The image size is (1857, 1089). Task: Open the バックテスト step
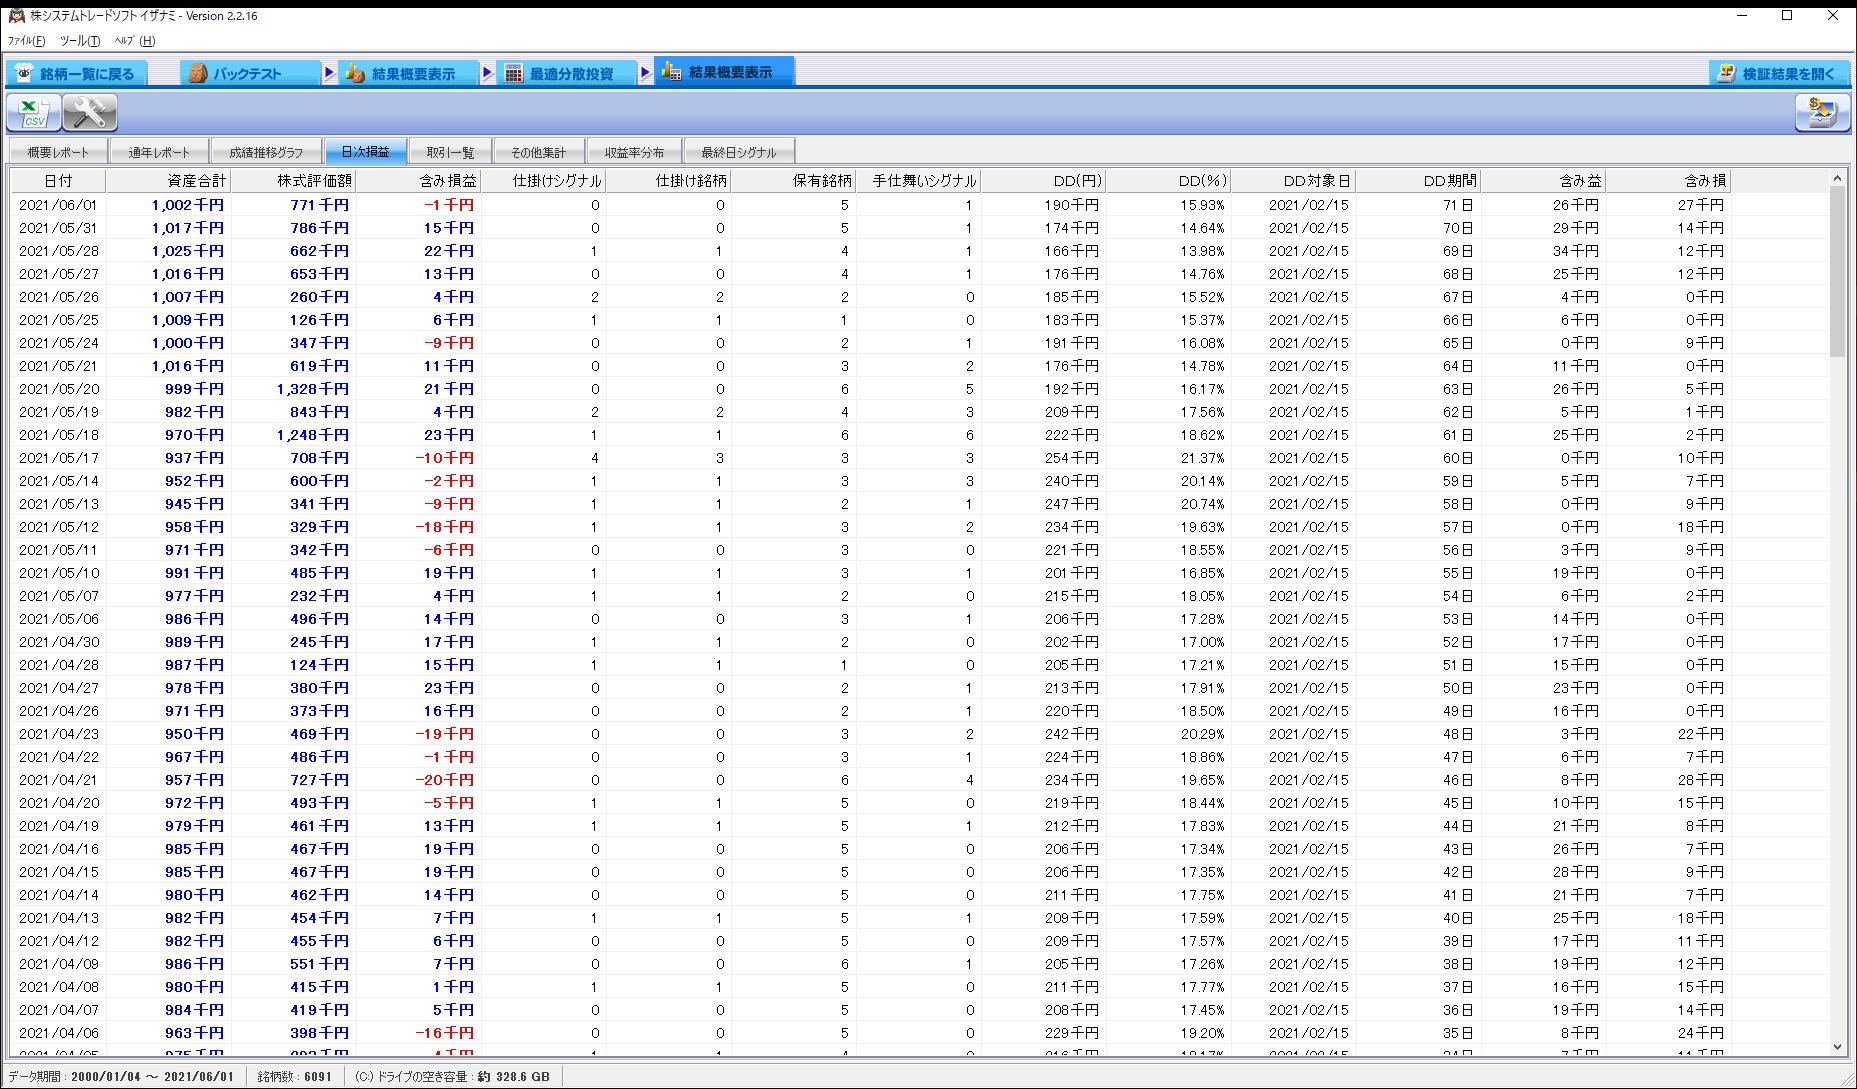pos(250,74)
